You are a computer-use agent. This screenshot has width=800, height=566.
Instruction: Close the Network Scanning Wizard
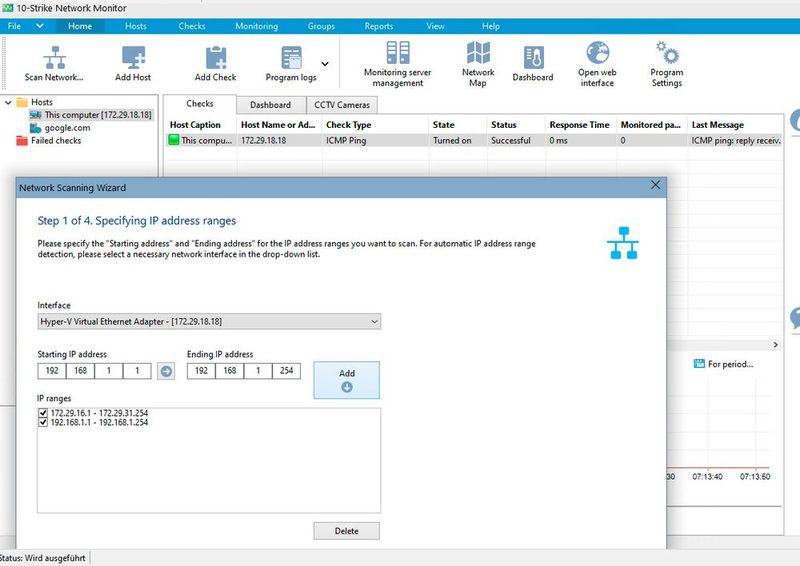[x=656, y=185]
